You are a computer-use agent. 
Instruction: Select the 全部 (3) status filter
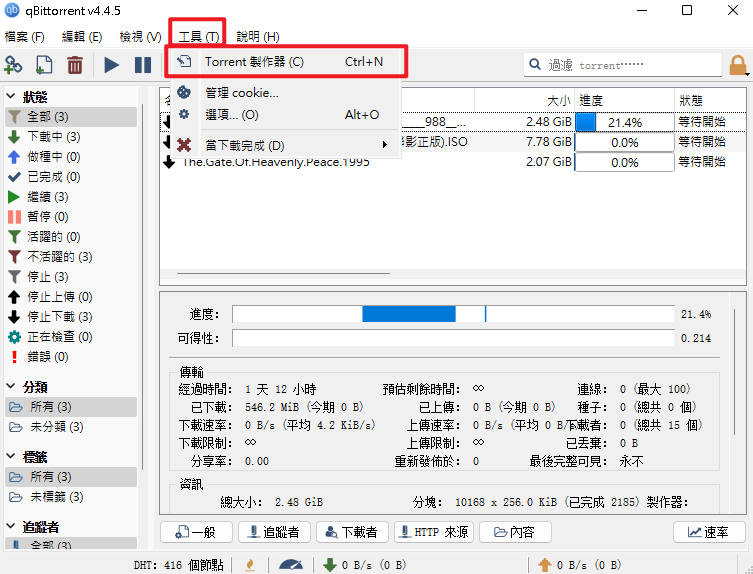(71, 117)
